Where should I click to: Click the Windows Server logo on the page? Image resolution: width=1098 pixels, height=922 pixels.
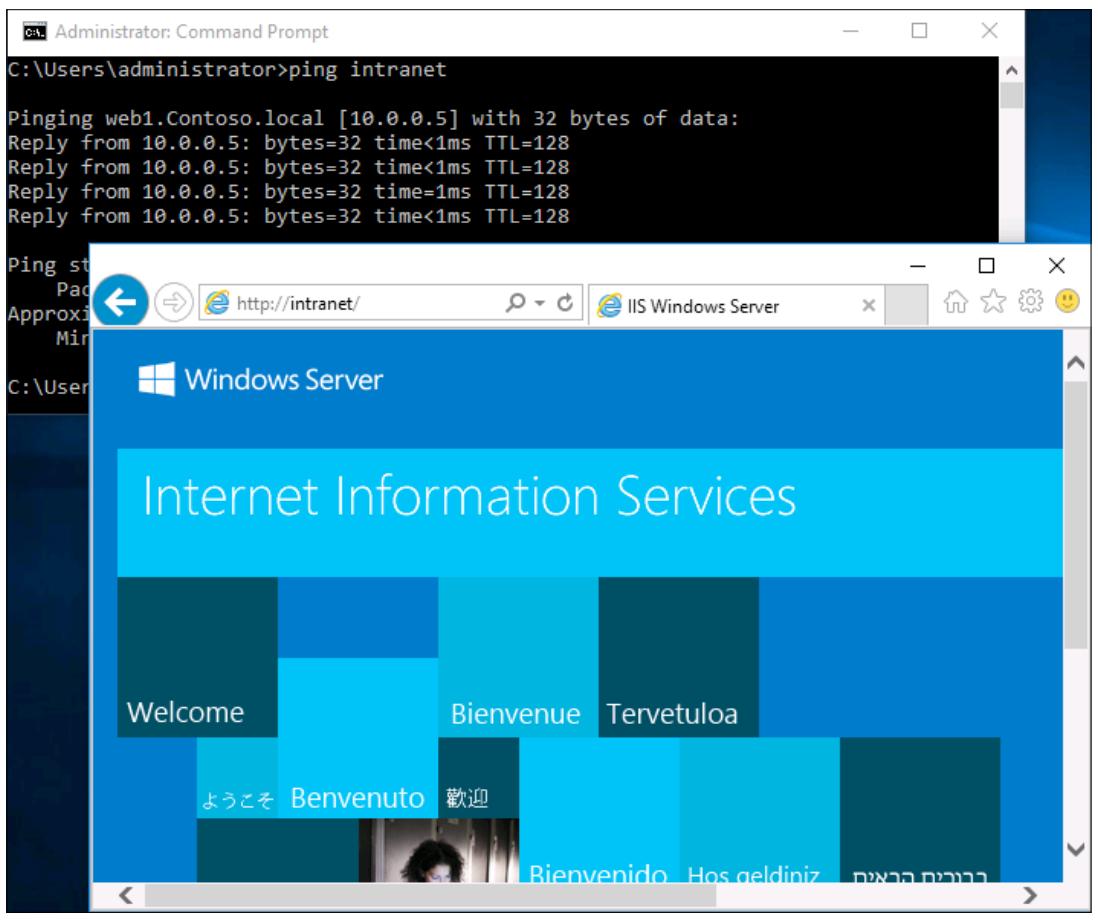click(260, 379)
